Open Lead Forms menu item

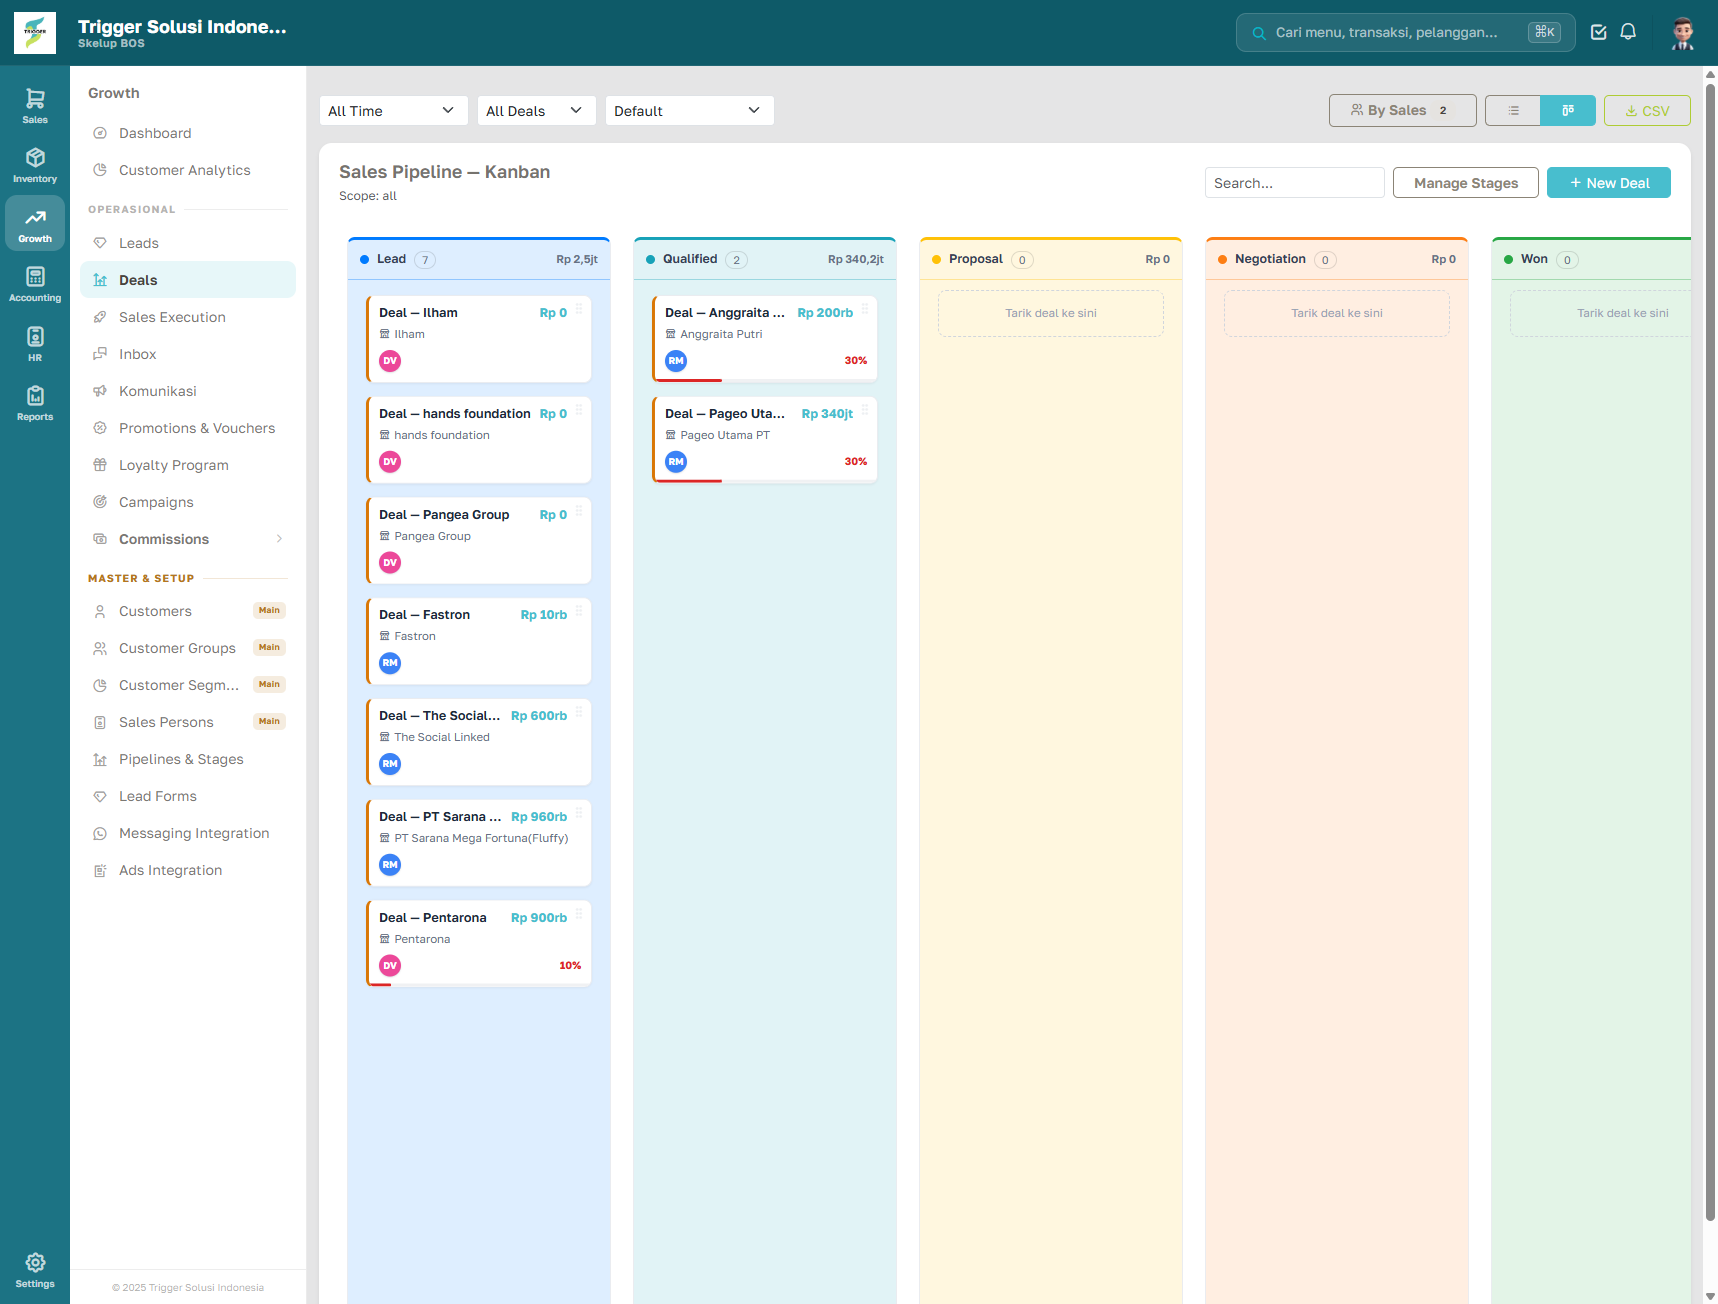click(x=188, y=796)
